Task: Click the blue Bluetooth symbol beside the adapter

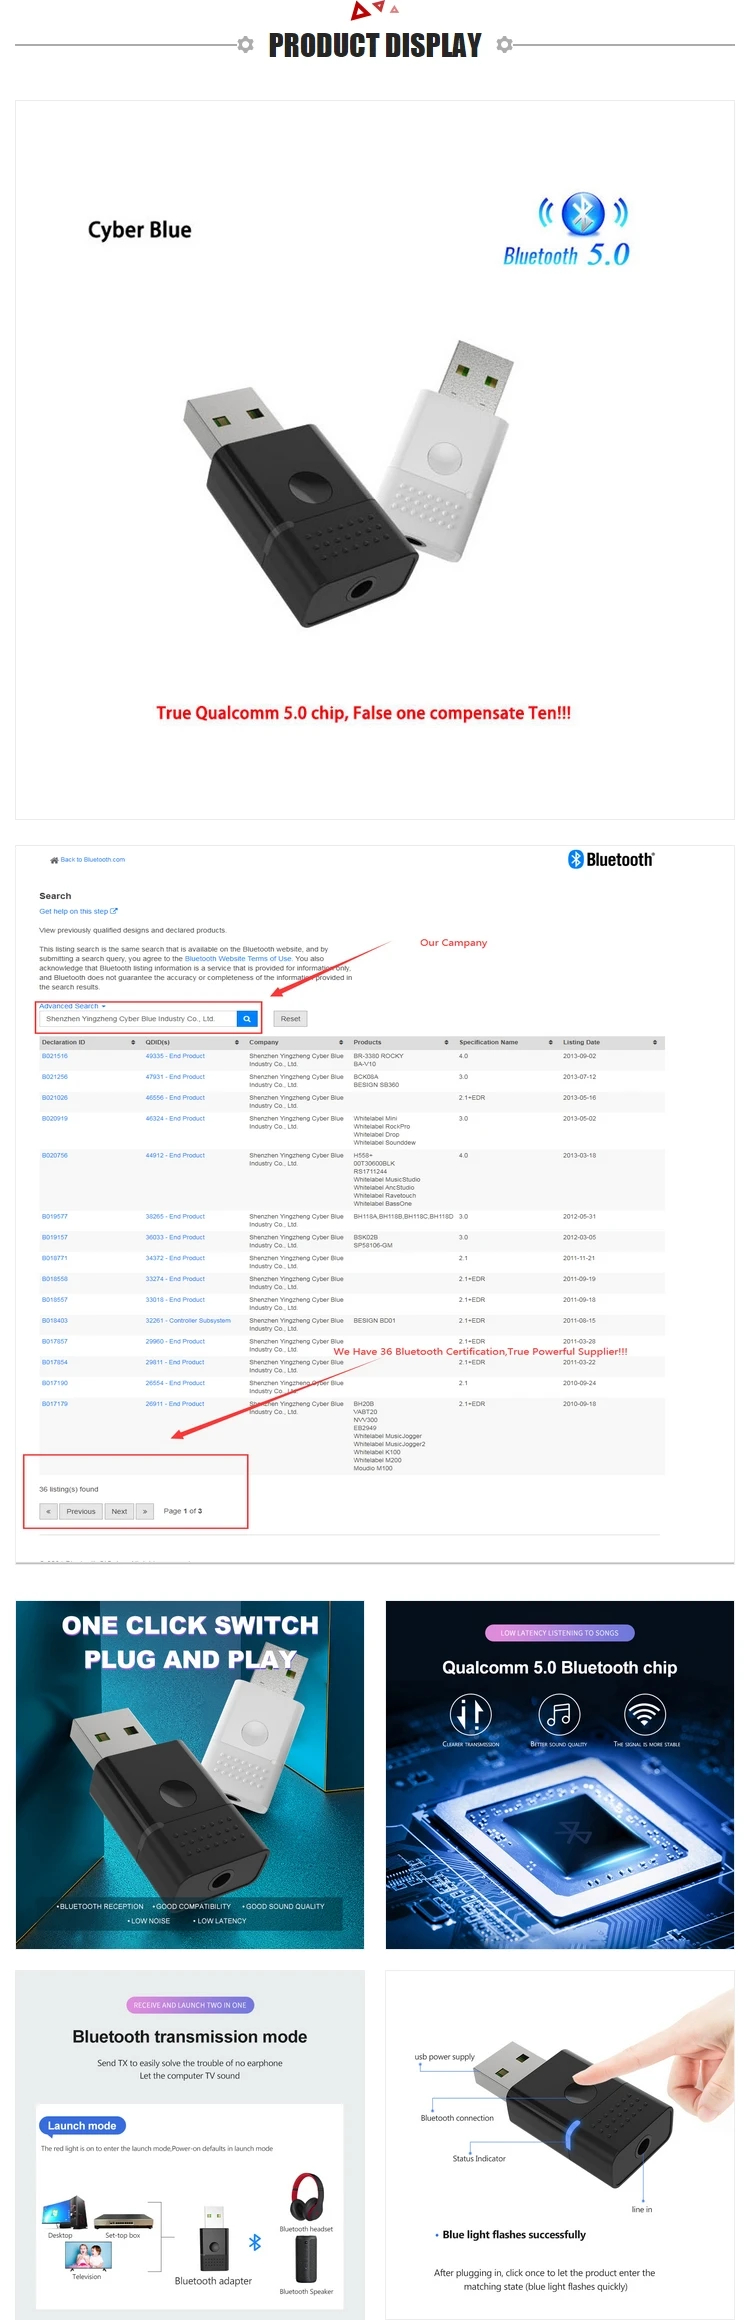Action: click(255, 2243)
